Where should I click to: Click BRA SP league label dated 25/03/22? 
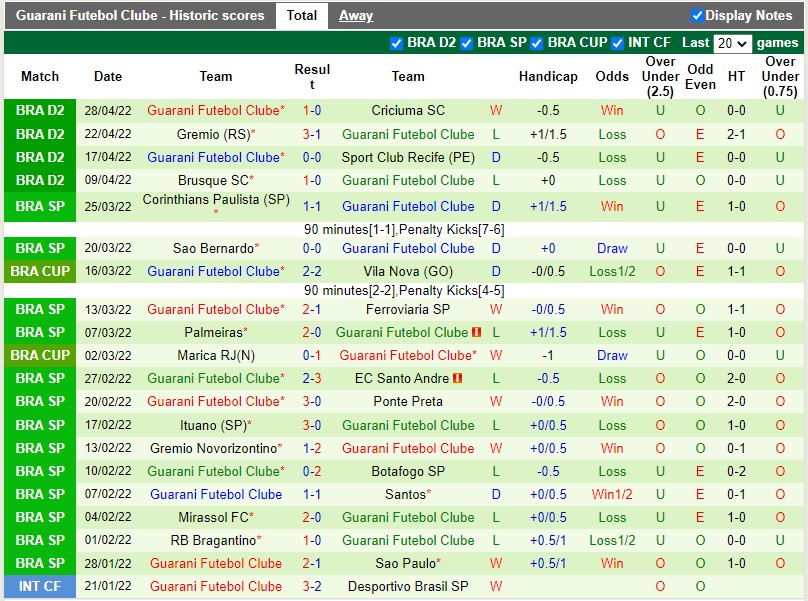[40, 206]
